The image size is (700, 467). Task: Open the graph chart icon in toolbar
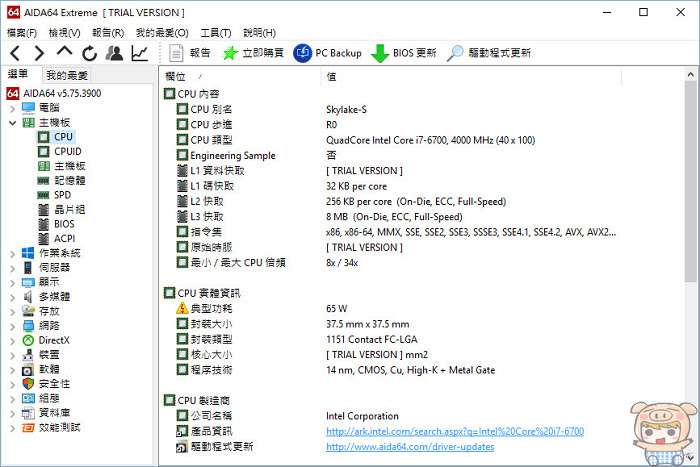[x=140, y=53]
